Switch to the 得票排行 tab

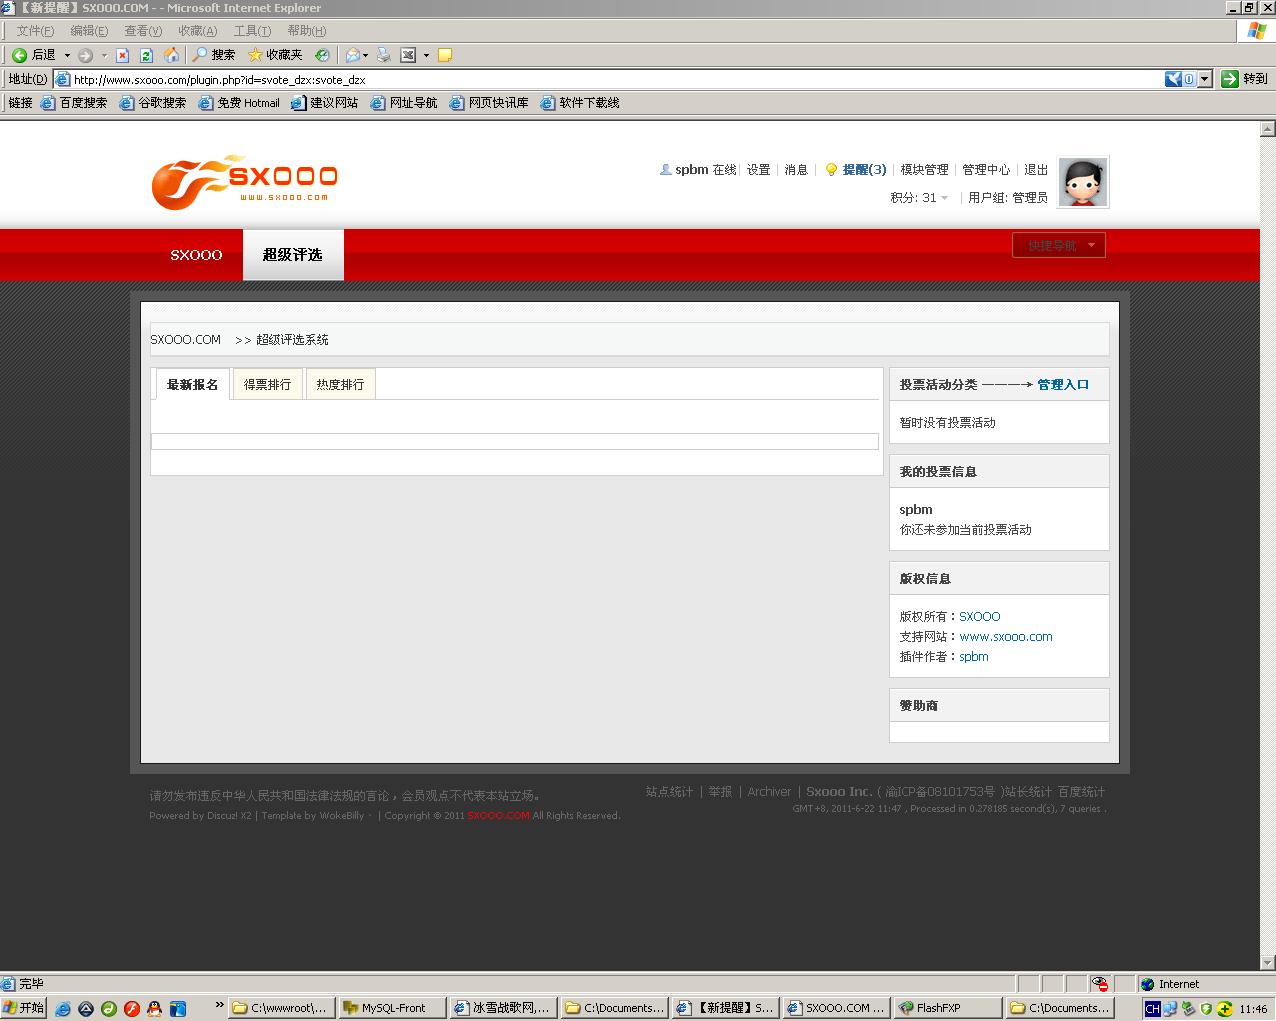(x=267, y=384)
